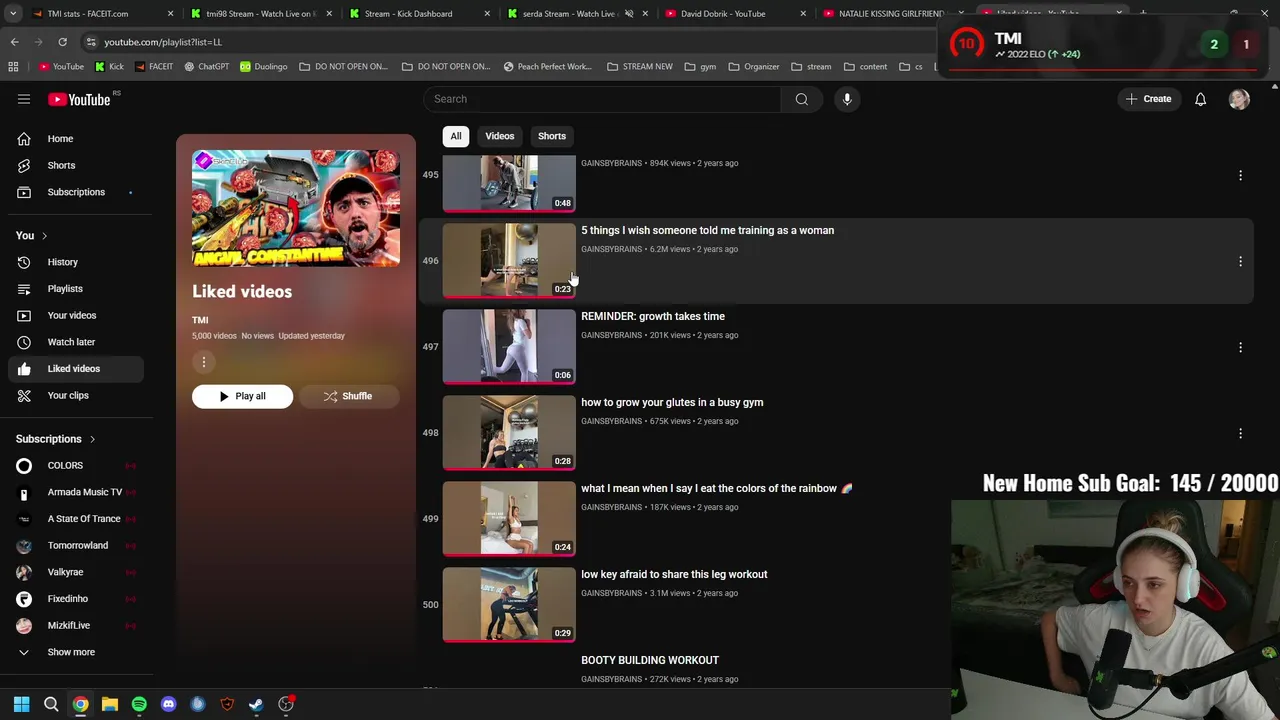Click the Play all button

(242, 396)
